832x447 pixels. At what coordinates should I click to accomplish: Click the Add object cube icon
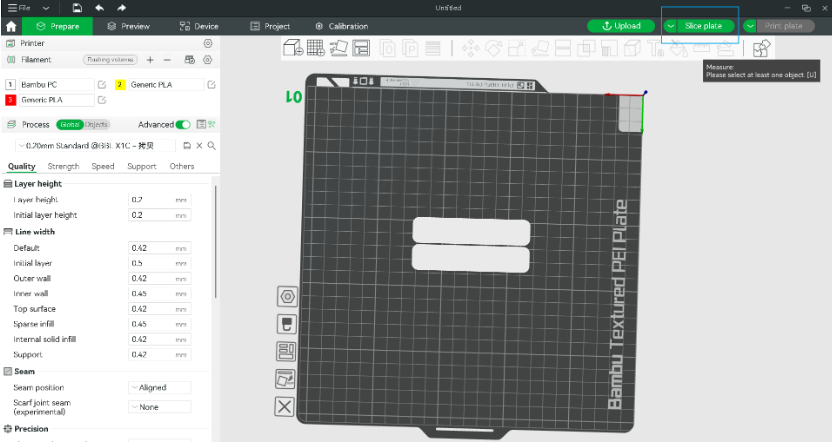293,48
